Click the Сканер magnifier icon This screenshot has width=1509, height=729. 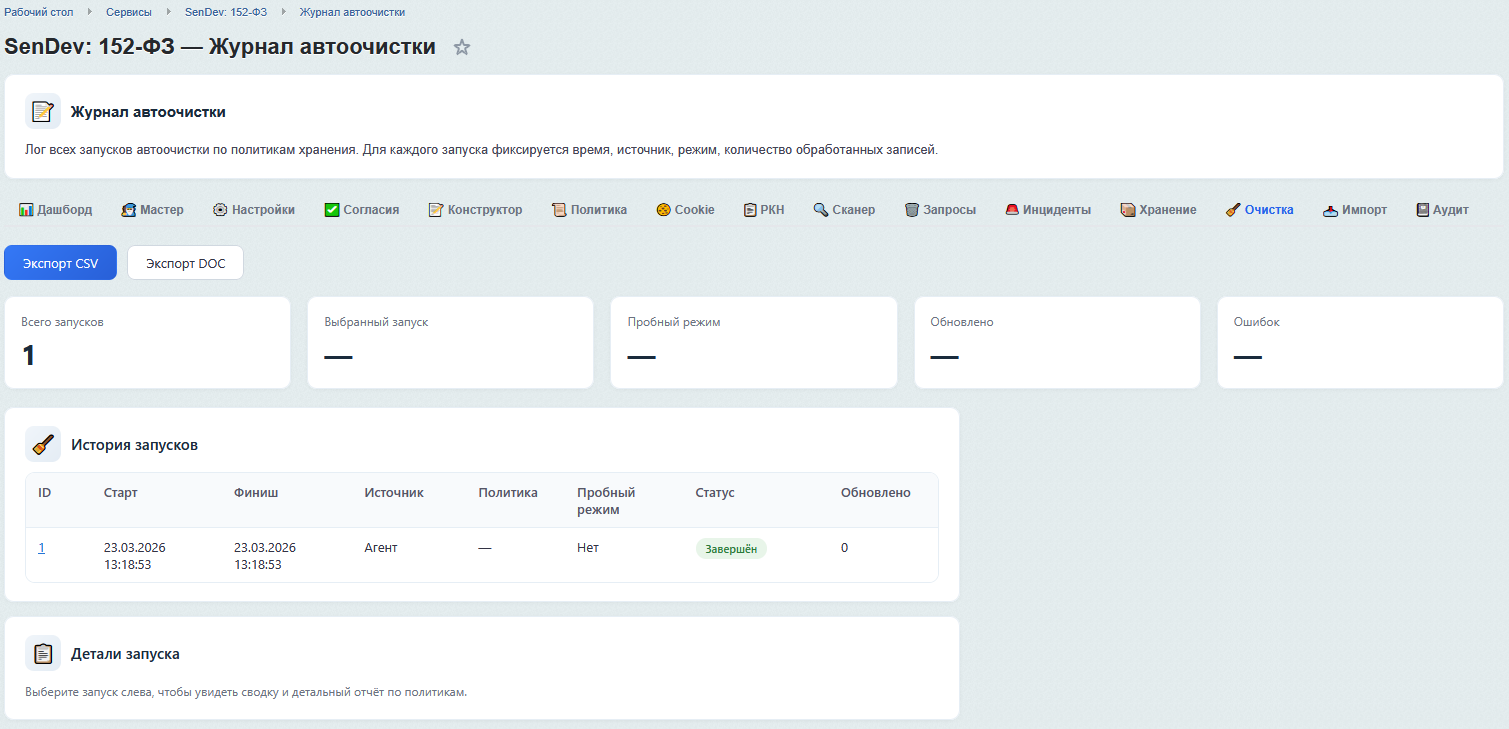tap(820, 210)
